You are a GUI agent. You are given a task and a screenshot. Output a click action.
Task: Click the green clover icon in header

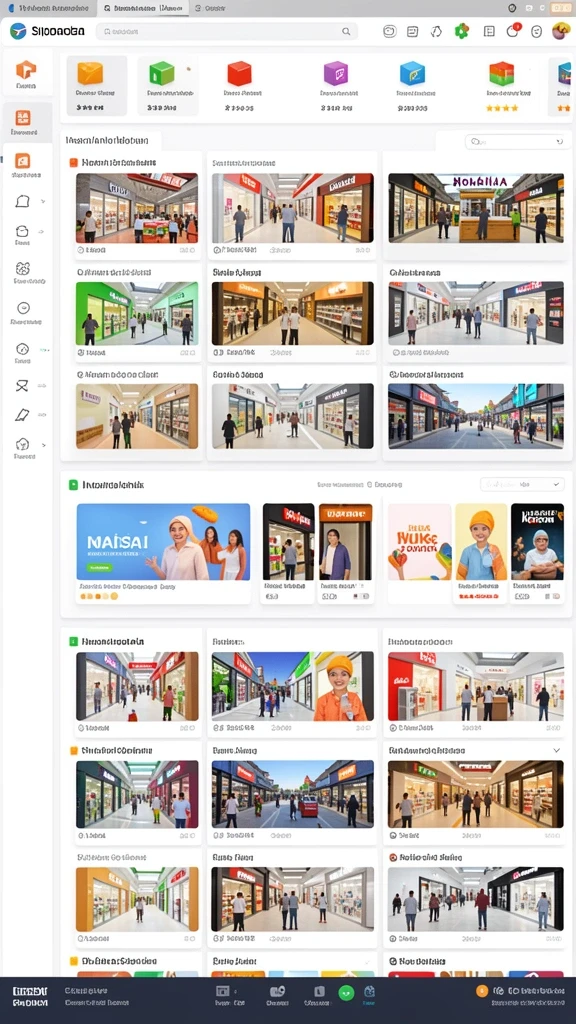(462, 31)
